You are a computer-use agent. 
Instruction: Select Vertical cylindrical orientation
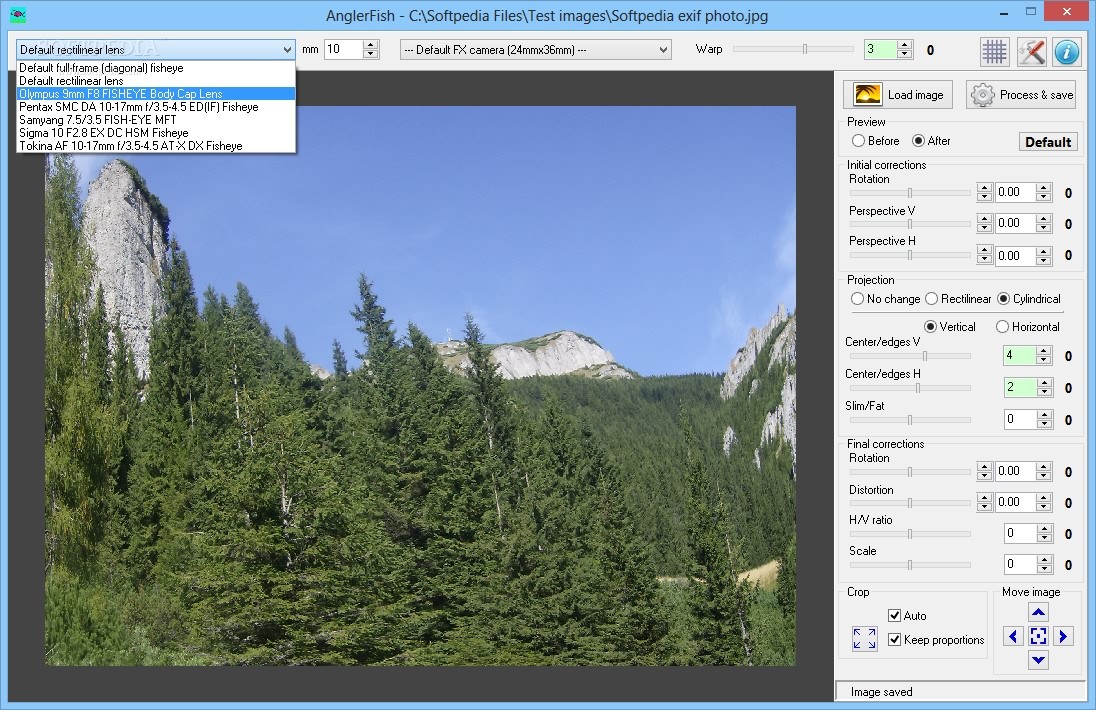point(950,326)
